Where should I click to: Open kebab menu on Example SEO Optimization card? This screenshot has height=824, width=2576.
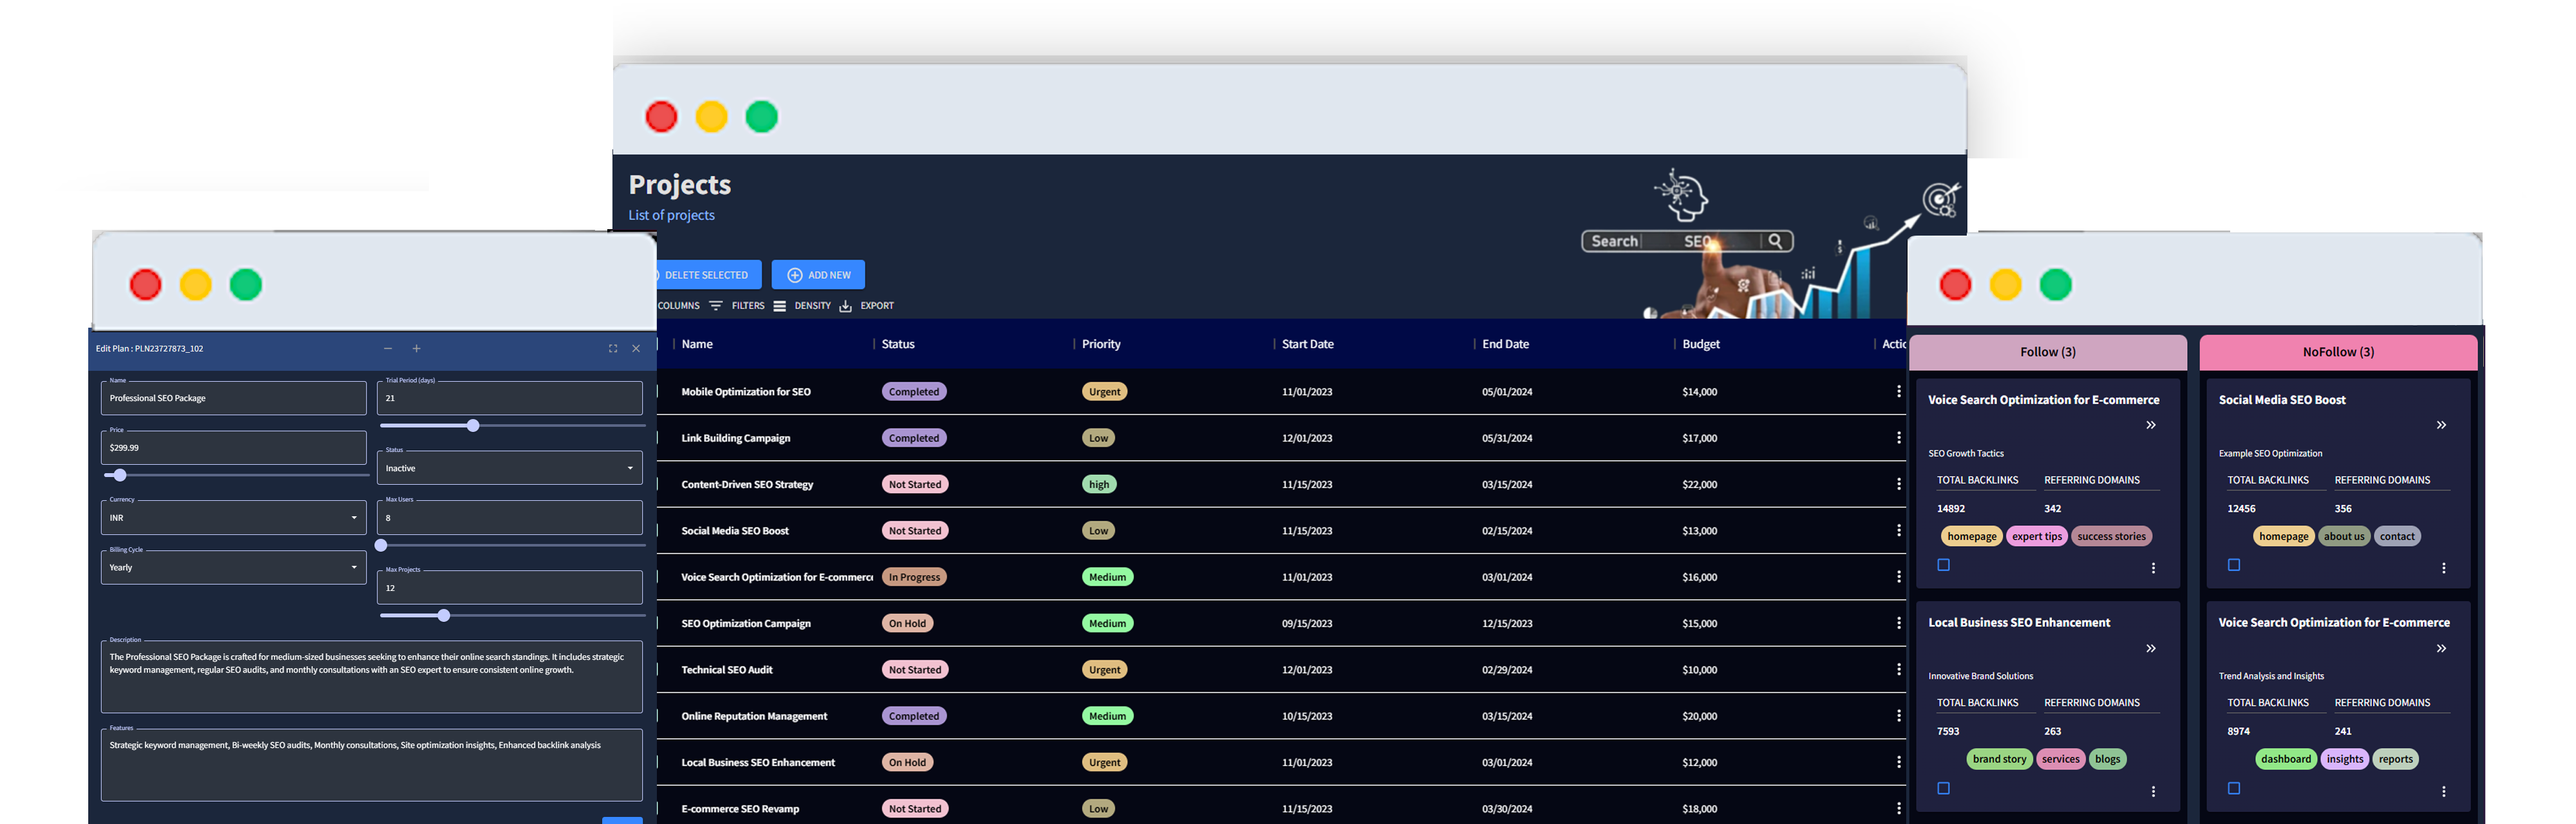tap(2443, 568)
